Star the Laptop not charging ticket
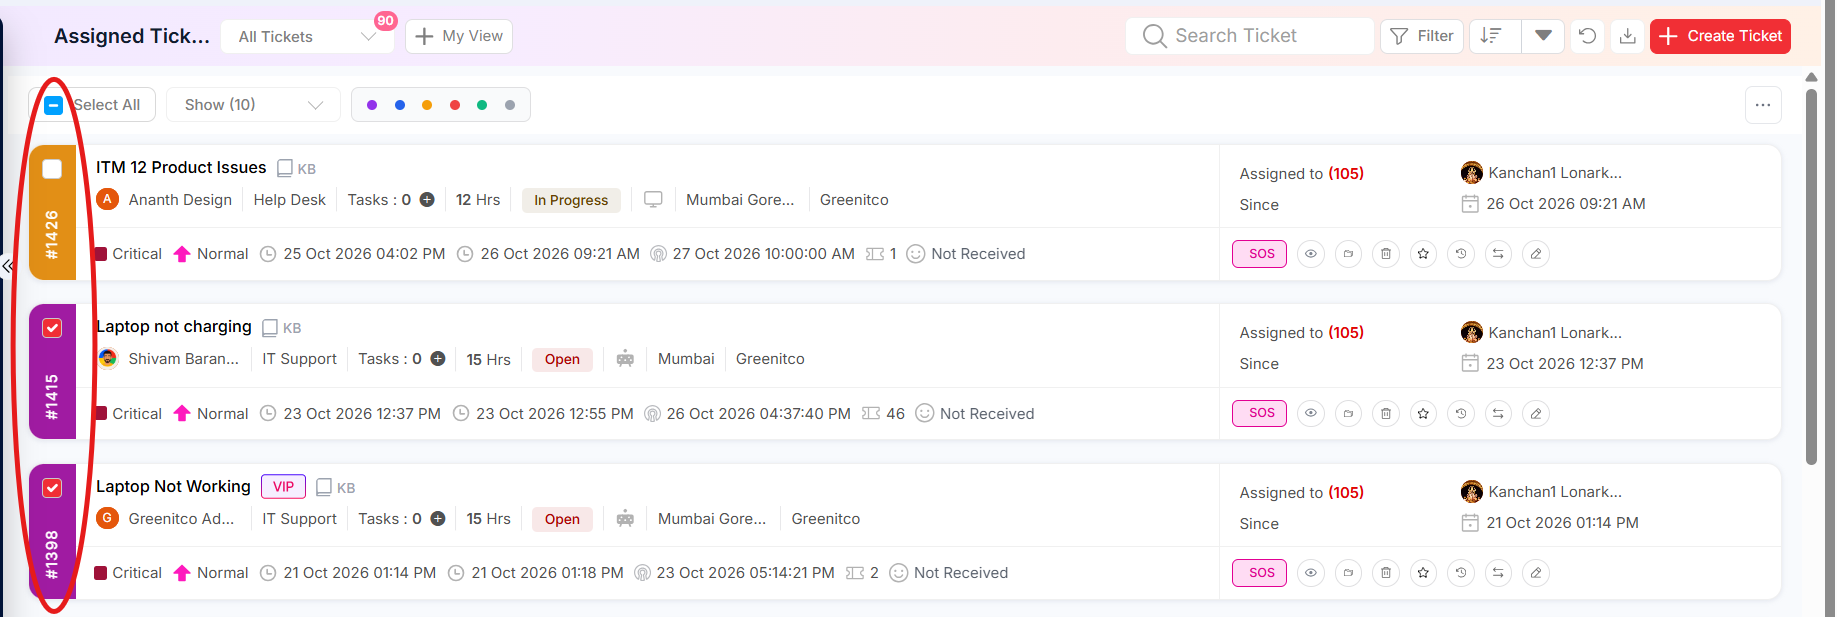The width and height of the screenshot is (1837, 617). coord(1423,413)
